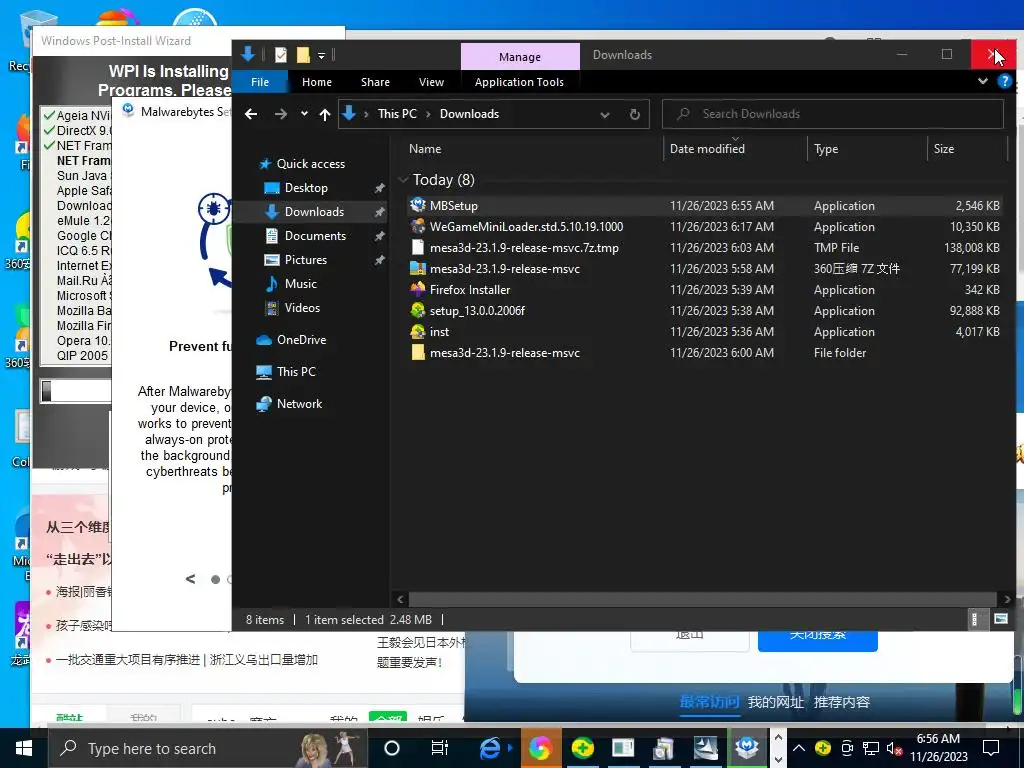1024x768 pixels.
Task: Expand the ribbon with the chevron
Action: pos(983,82)
